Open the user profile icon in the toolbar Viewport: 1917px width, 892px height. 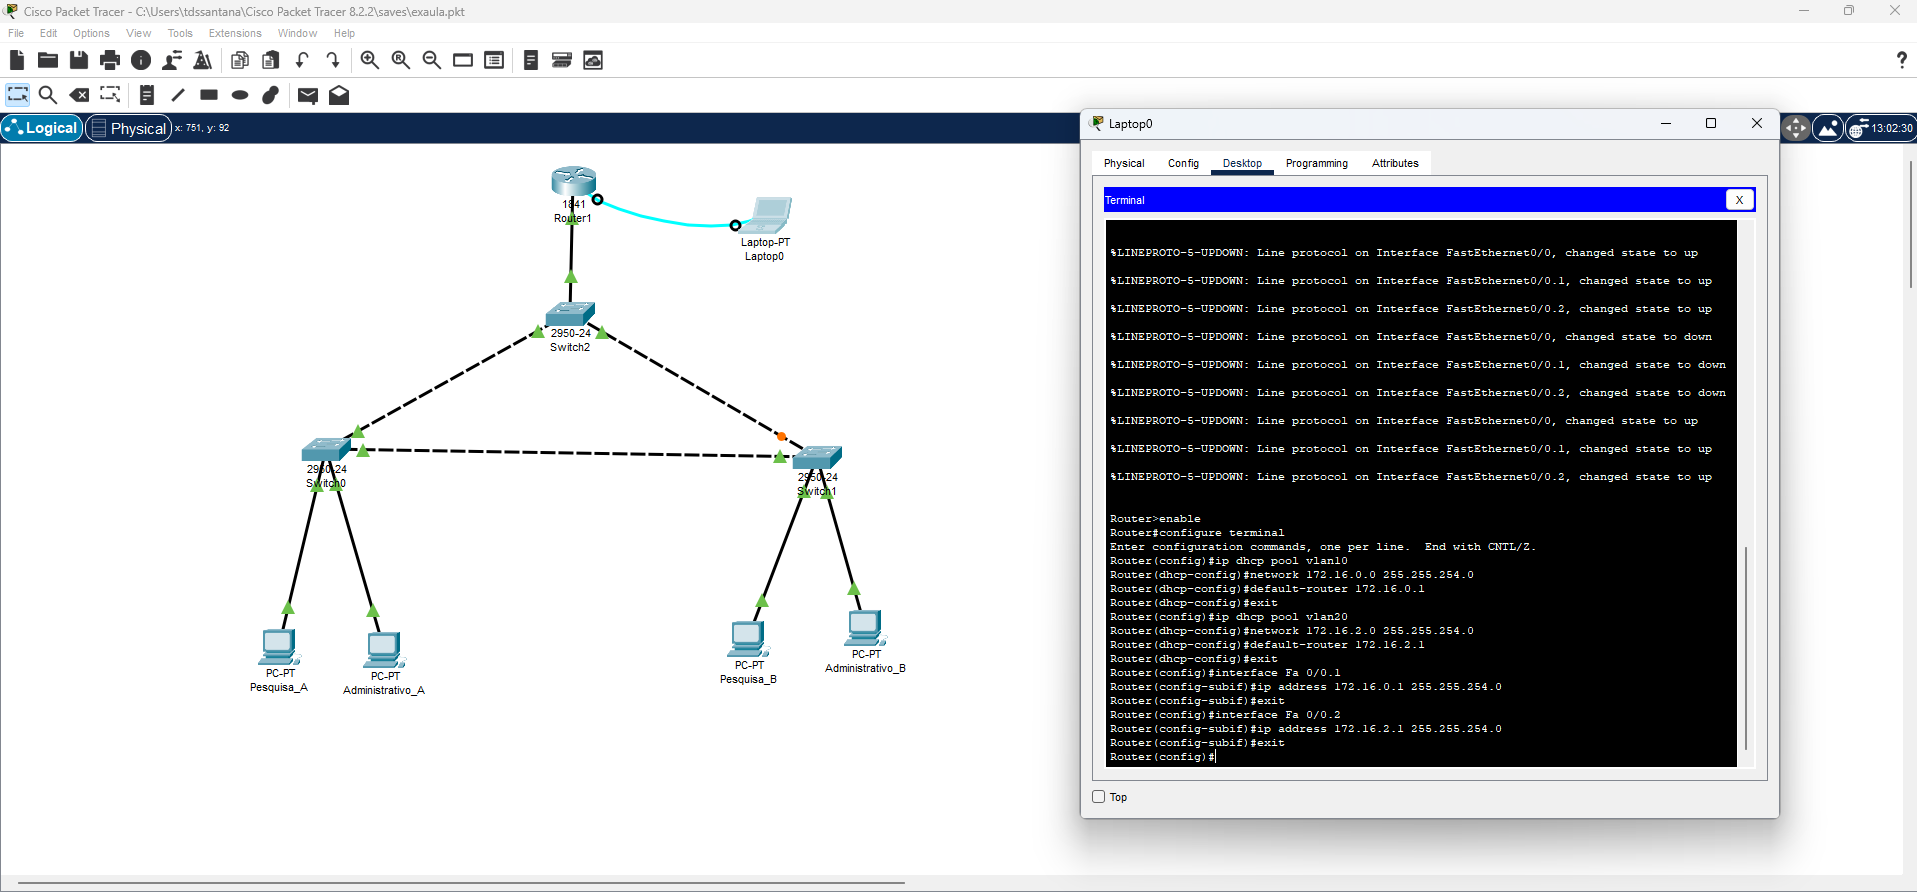point(172,60)
